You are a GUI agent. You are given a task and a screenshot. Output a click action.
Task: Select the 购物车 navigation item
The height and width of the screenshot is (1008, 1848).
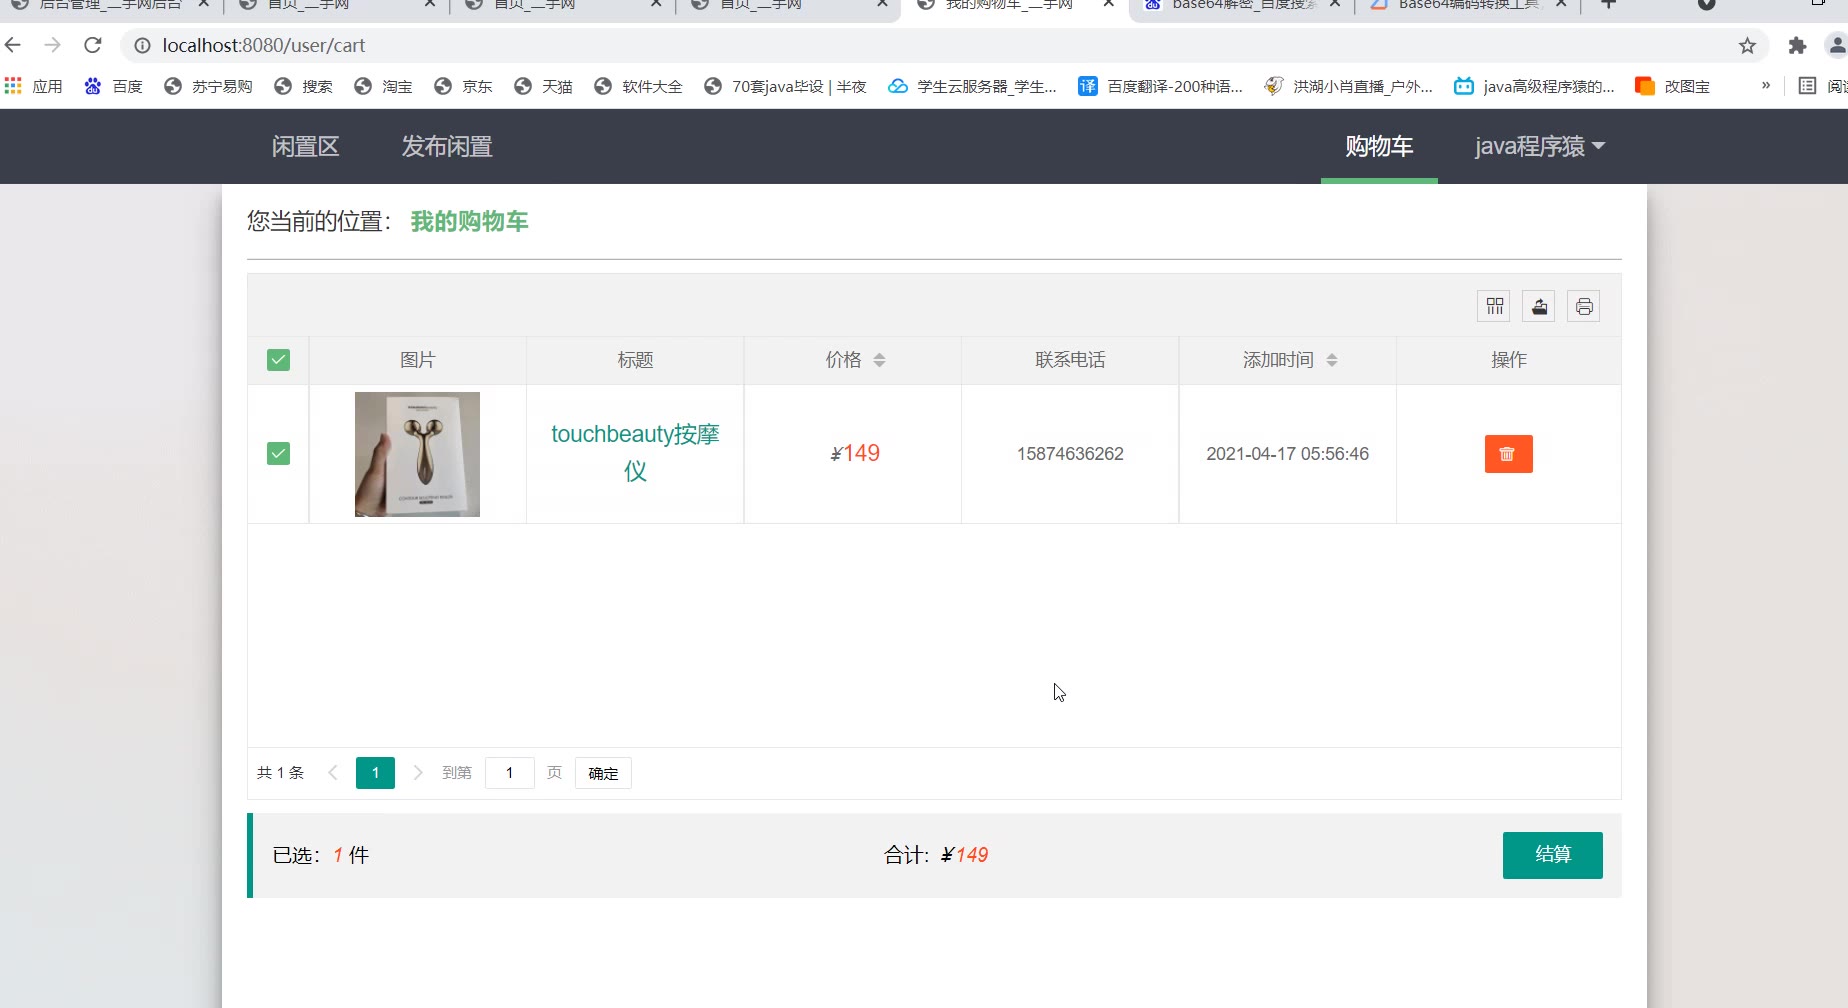click(x=1379, y=146)
